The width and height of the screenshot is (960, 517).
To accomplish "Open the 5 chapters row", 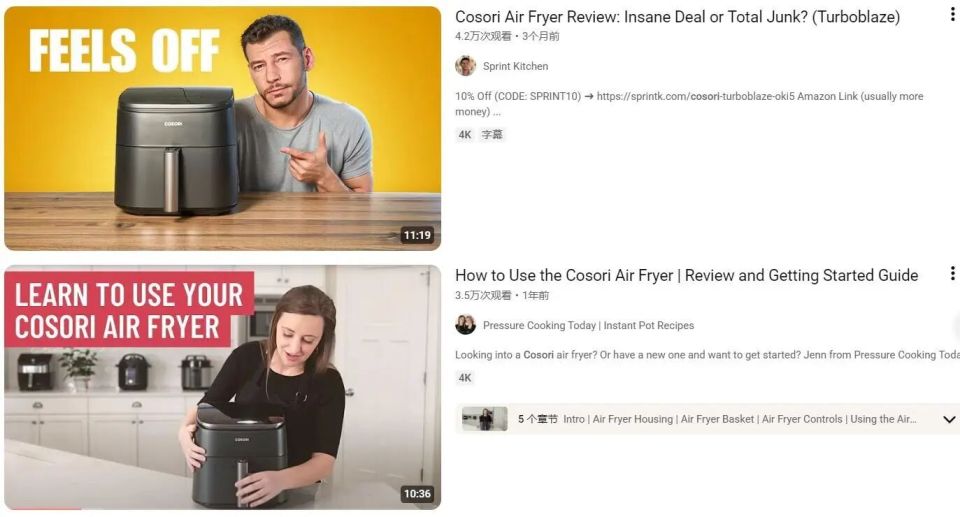I will point(707,420).
